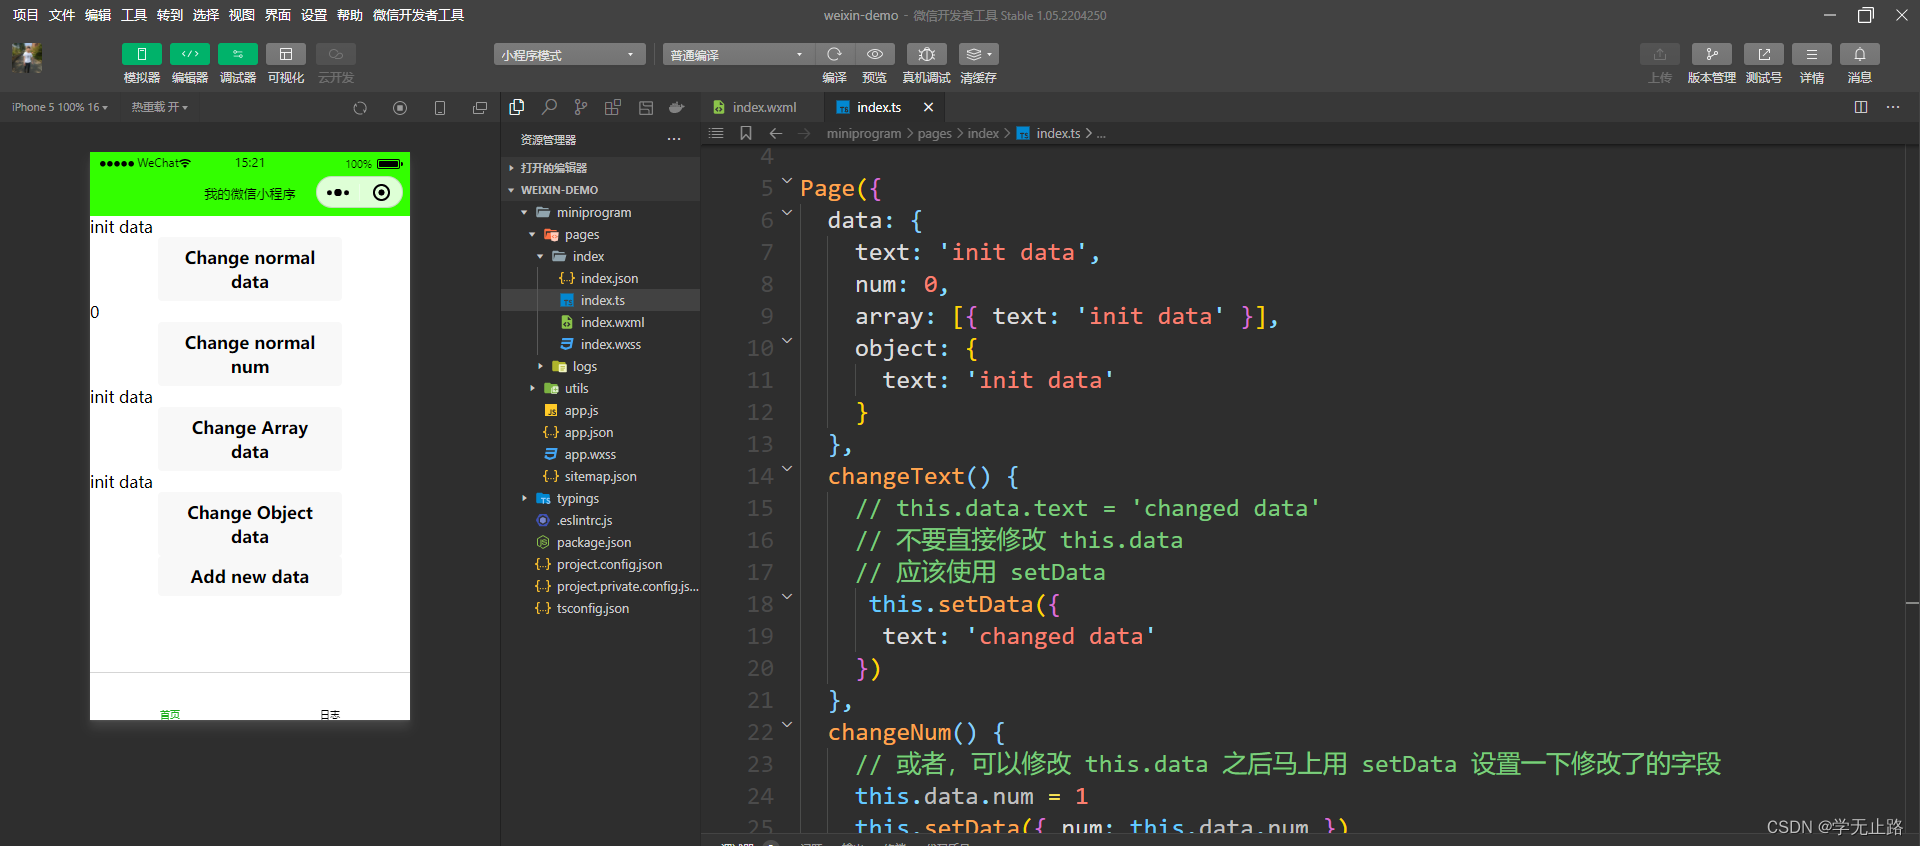Click the mini program capsule menu dots
This screenshot has height=846, width=1920.
pyautogui.click(x=338, y=193)
